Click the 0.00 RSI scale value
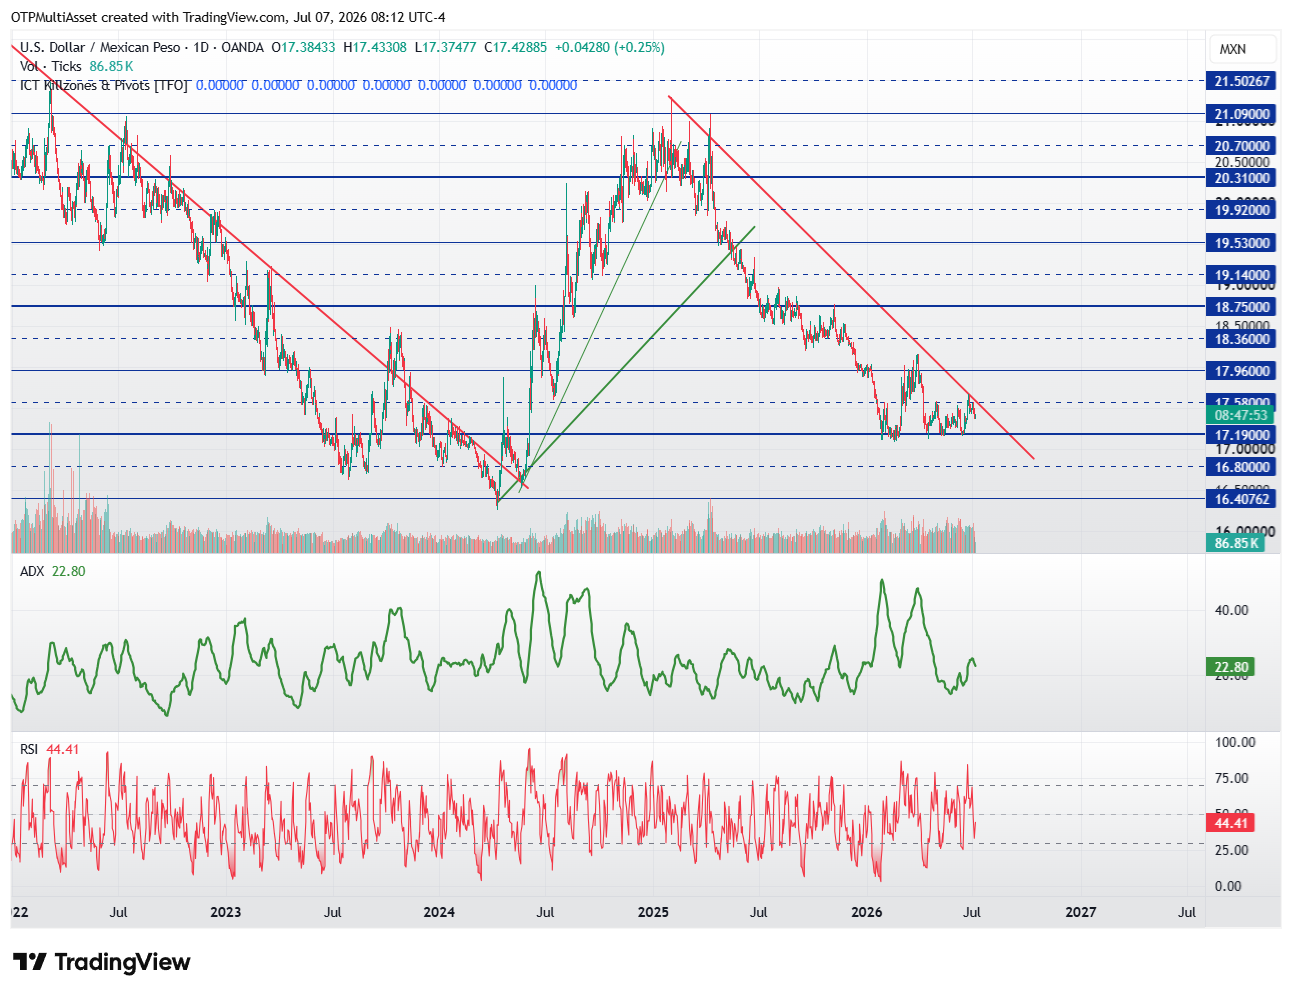 click(x=1227, y=886)
